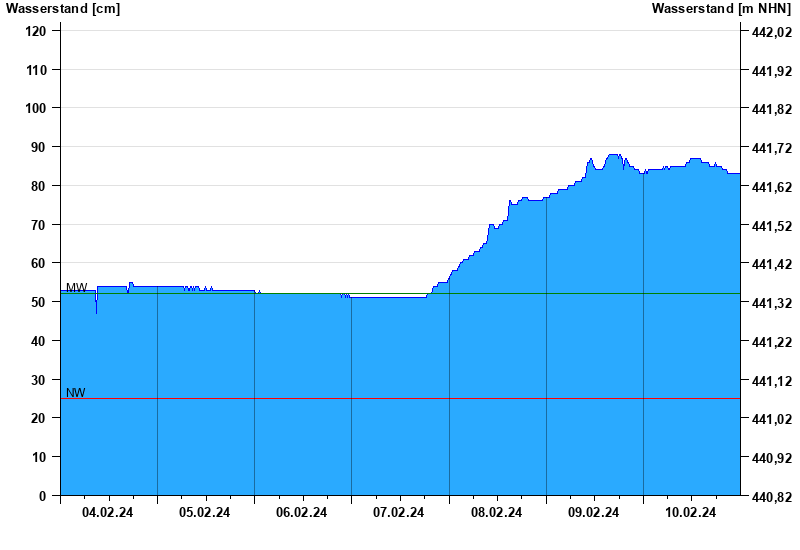
Task: Click the 60 value on left axis
Action: 39,263
